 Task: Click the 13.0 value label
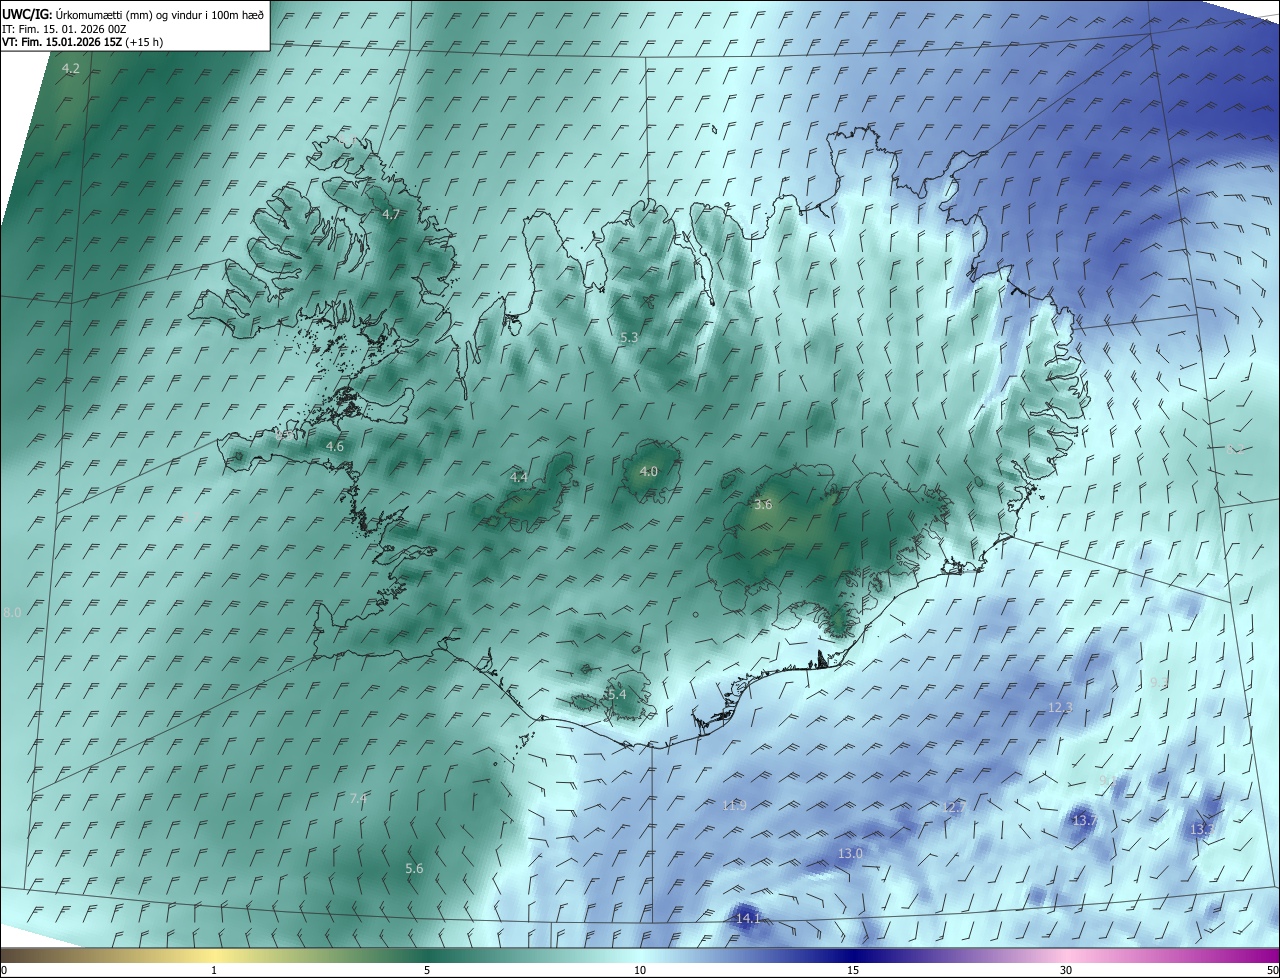click(x=850, y=853)
